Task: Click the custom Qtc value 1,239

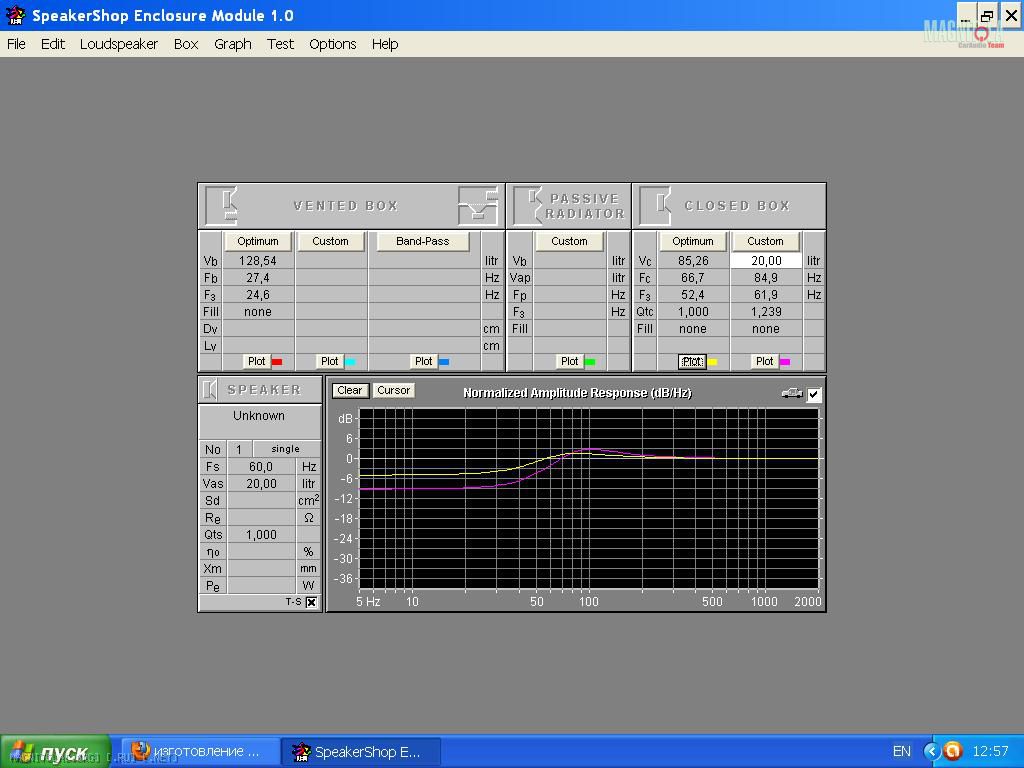Action: 765,312
